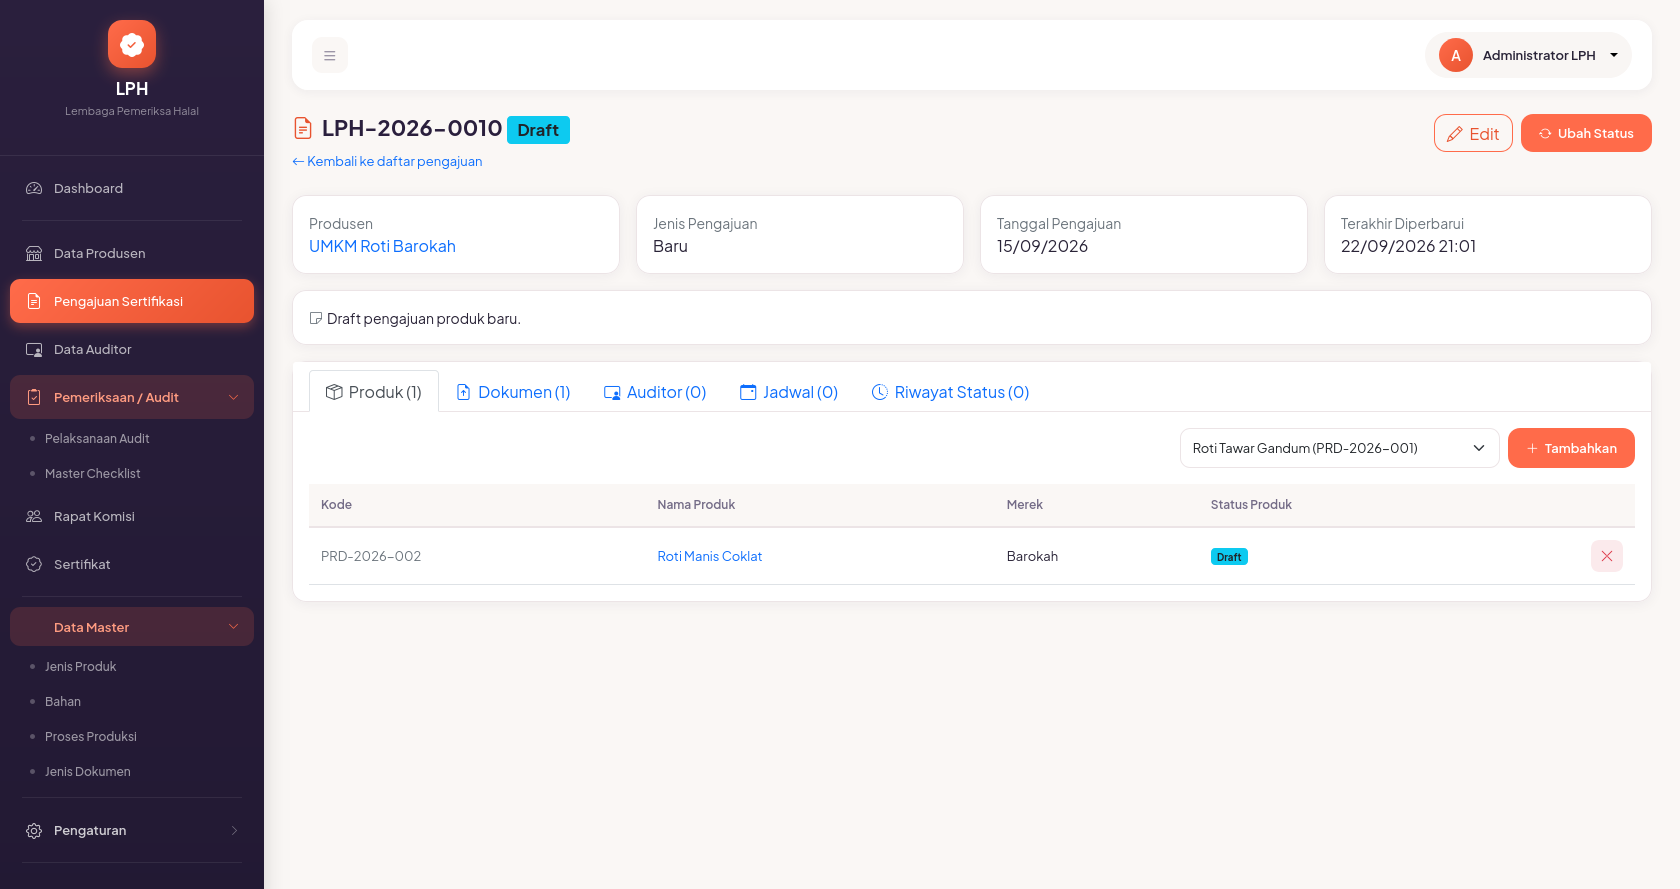Open Master Checklist submenu item
This screenshot has width=1680, height=889.
(x=93, y=473)
